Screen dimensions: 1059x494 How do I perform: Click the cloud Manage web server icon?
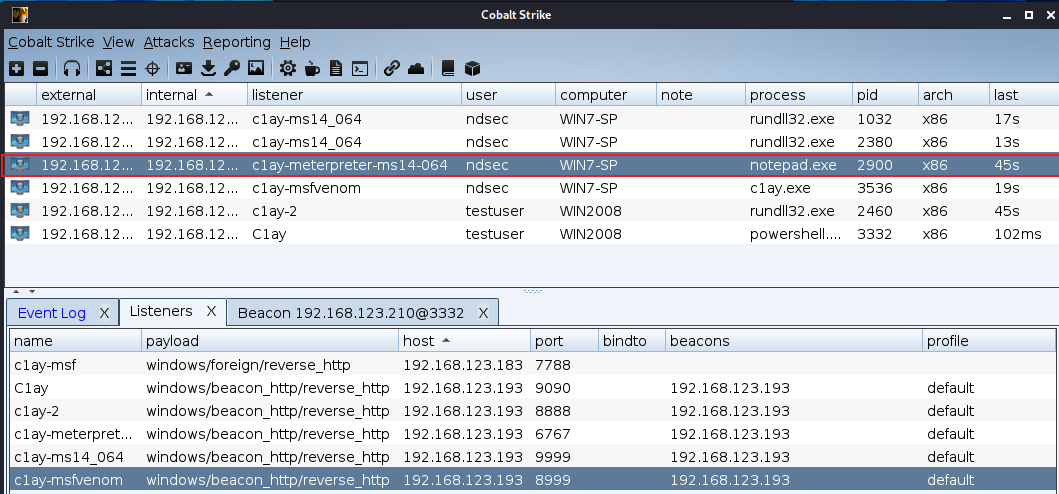click(x=416, y=68)
